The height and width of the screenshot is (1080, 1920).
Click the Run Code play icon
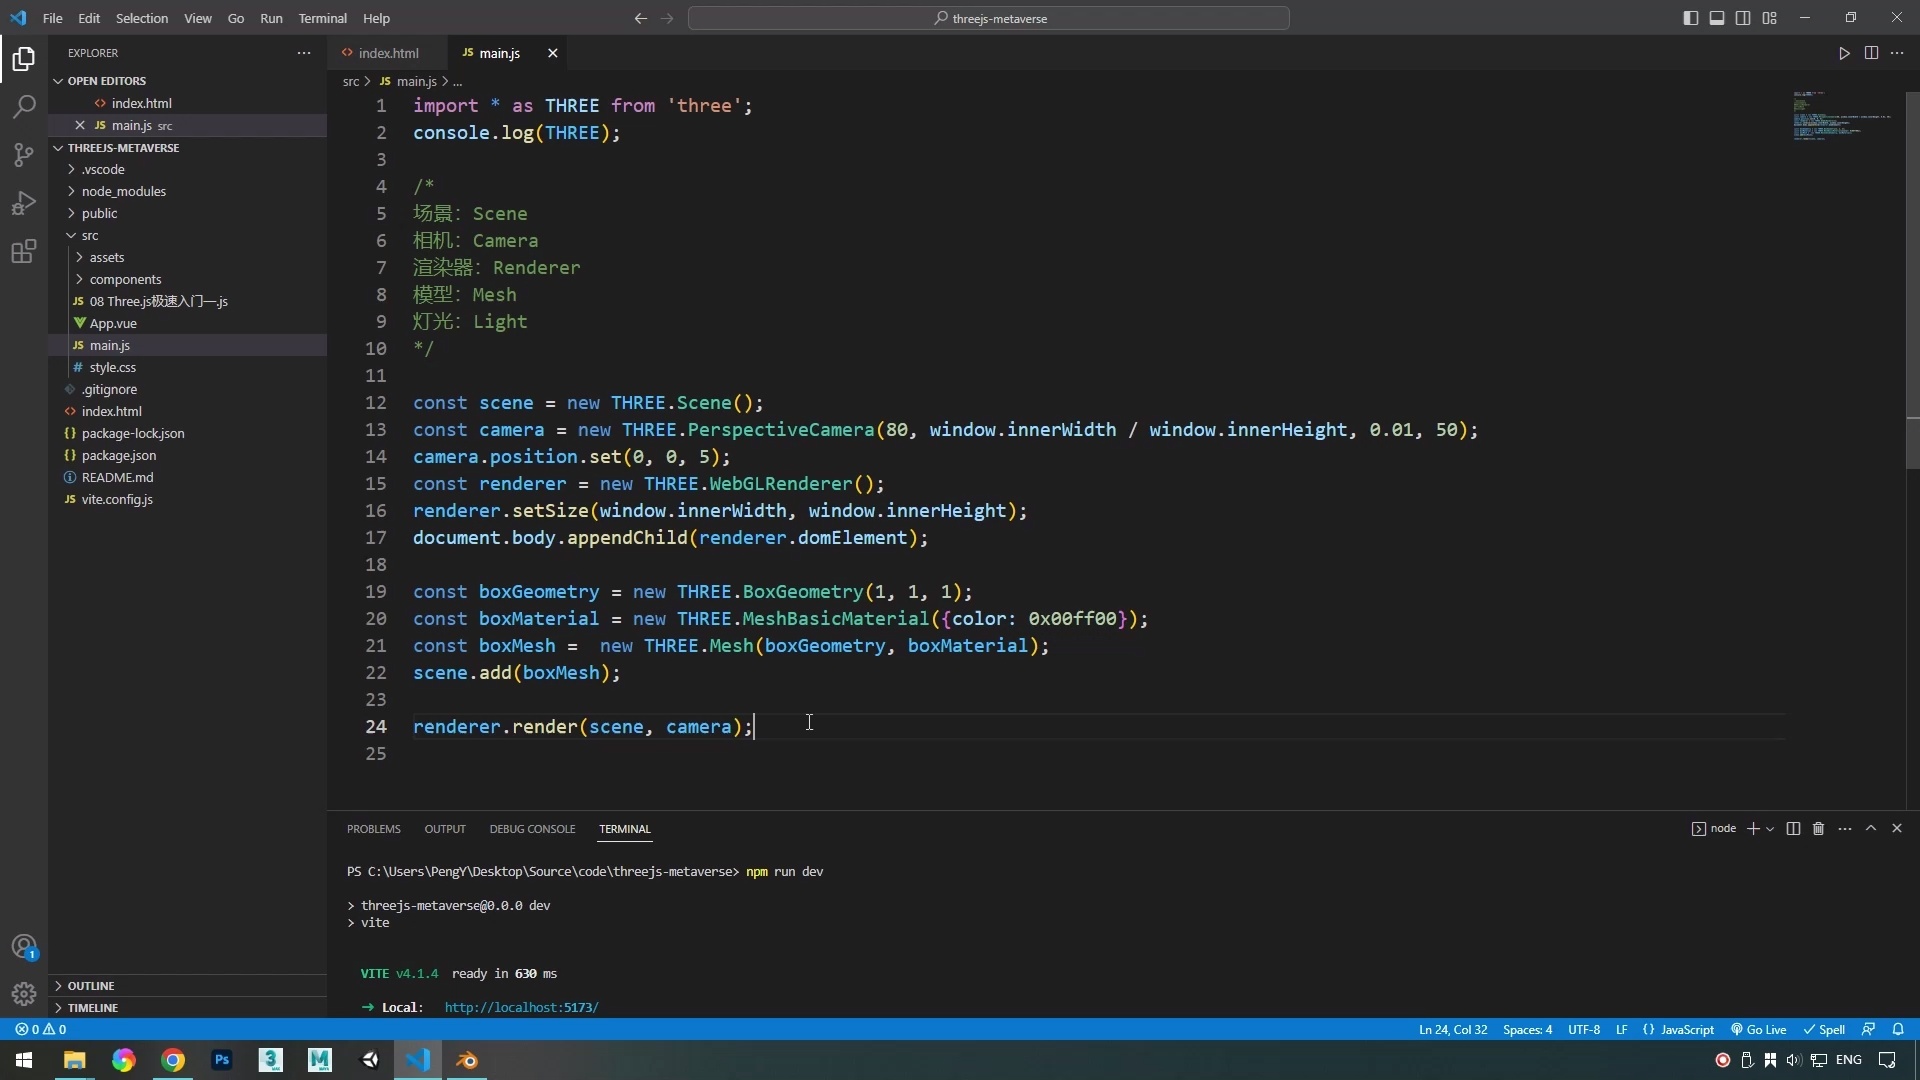pyautogui.click(x=1844, y=53)
